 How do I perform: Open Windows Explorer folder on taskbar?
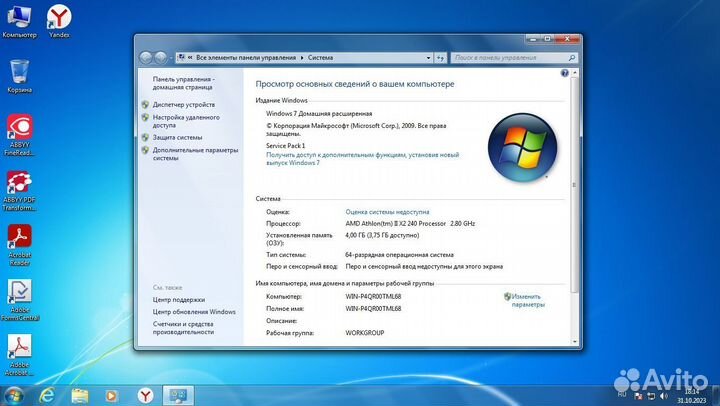79,395
